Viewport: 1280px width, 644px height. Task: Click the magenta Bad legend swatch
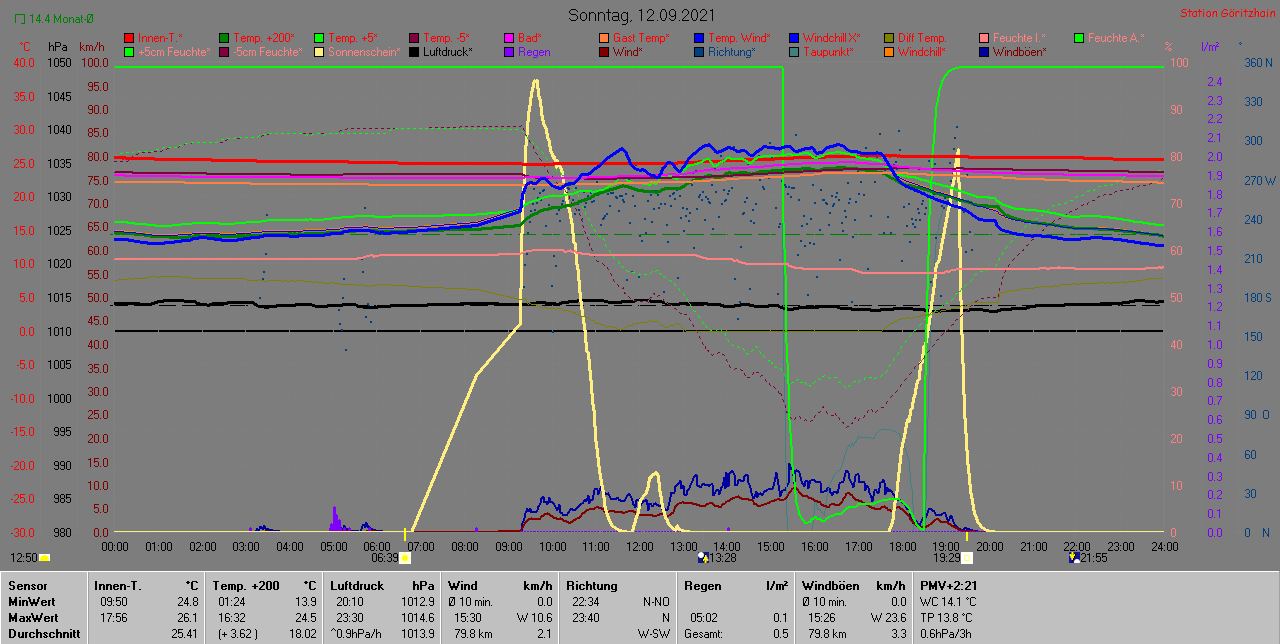(509, 37)
